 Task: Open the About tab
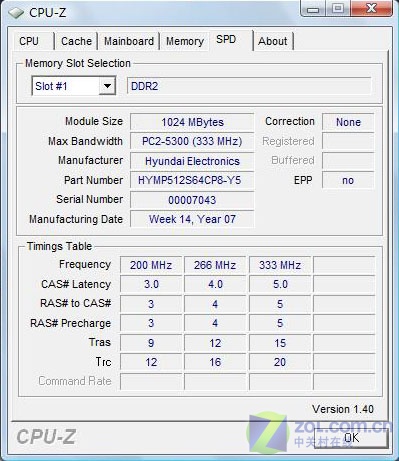pyautogui.click(x=273, y=41)
